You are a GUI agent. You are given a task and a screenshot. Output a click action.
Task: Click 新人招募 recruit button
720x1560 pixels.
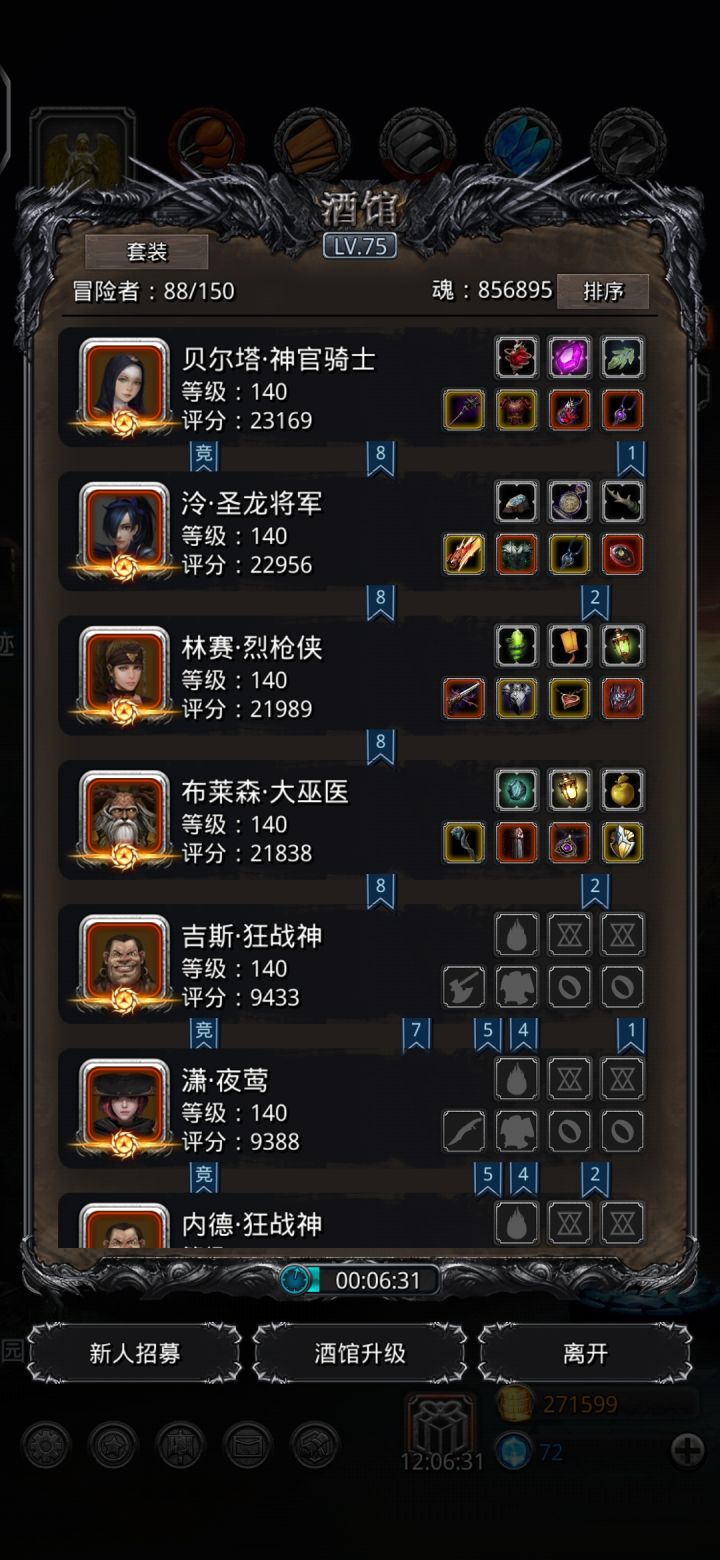point(135,1353)
